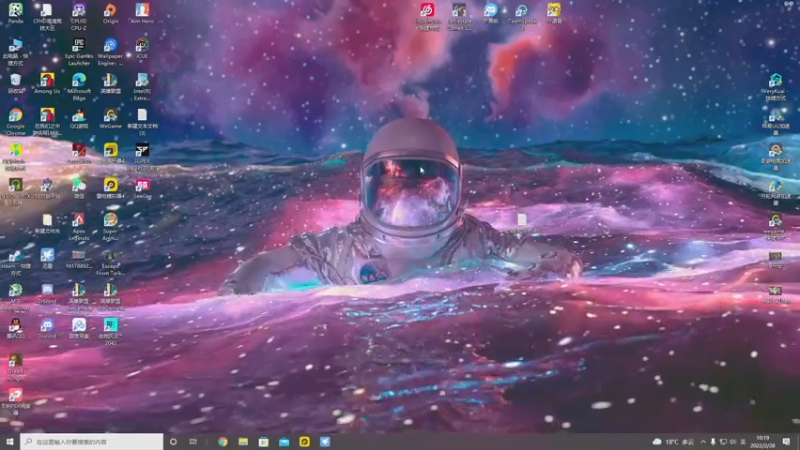The width and height of the screenshot is (800, 450).
Task: Open volume control in system tray
Action: coord(733,441)
